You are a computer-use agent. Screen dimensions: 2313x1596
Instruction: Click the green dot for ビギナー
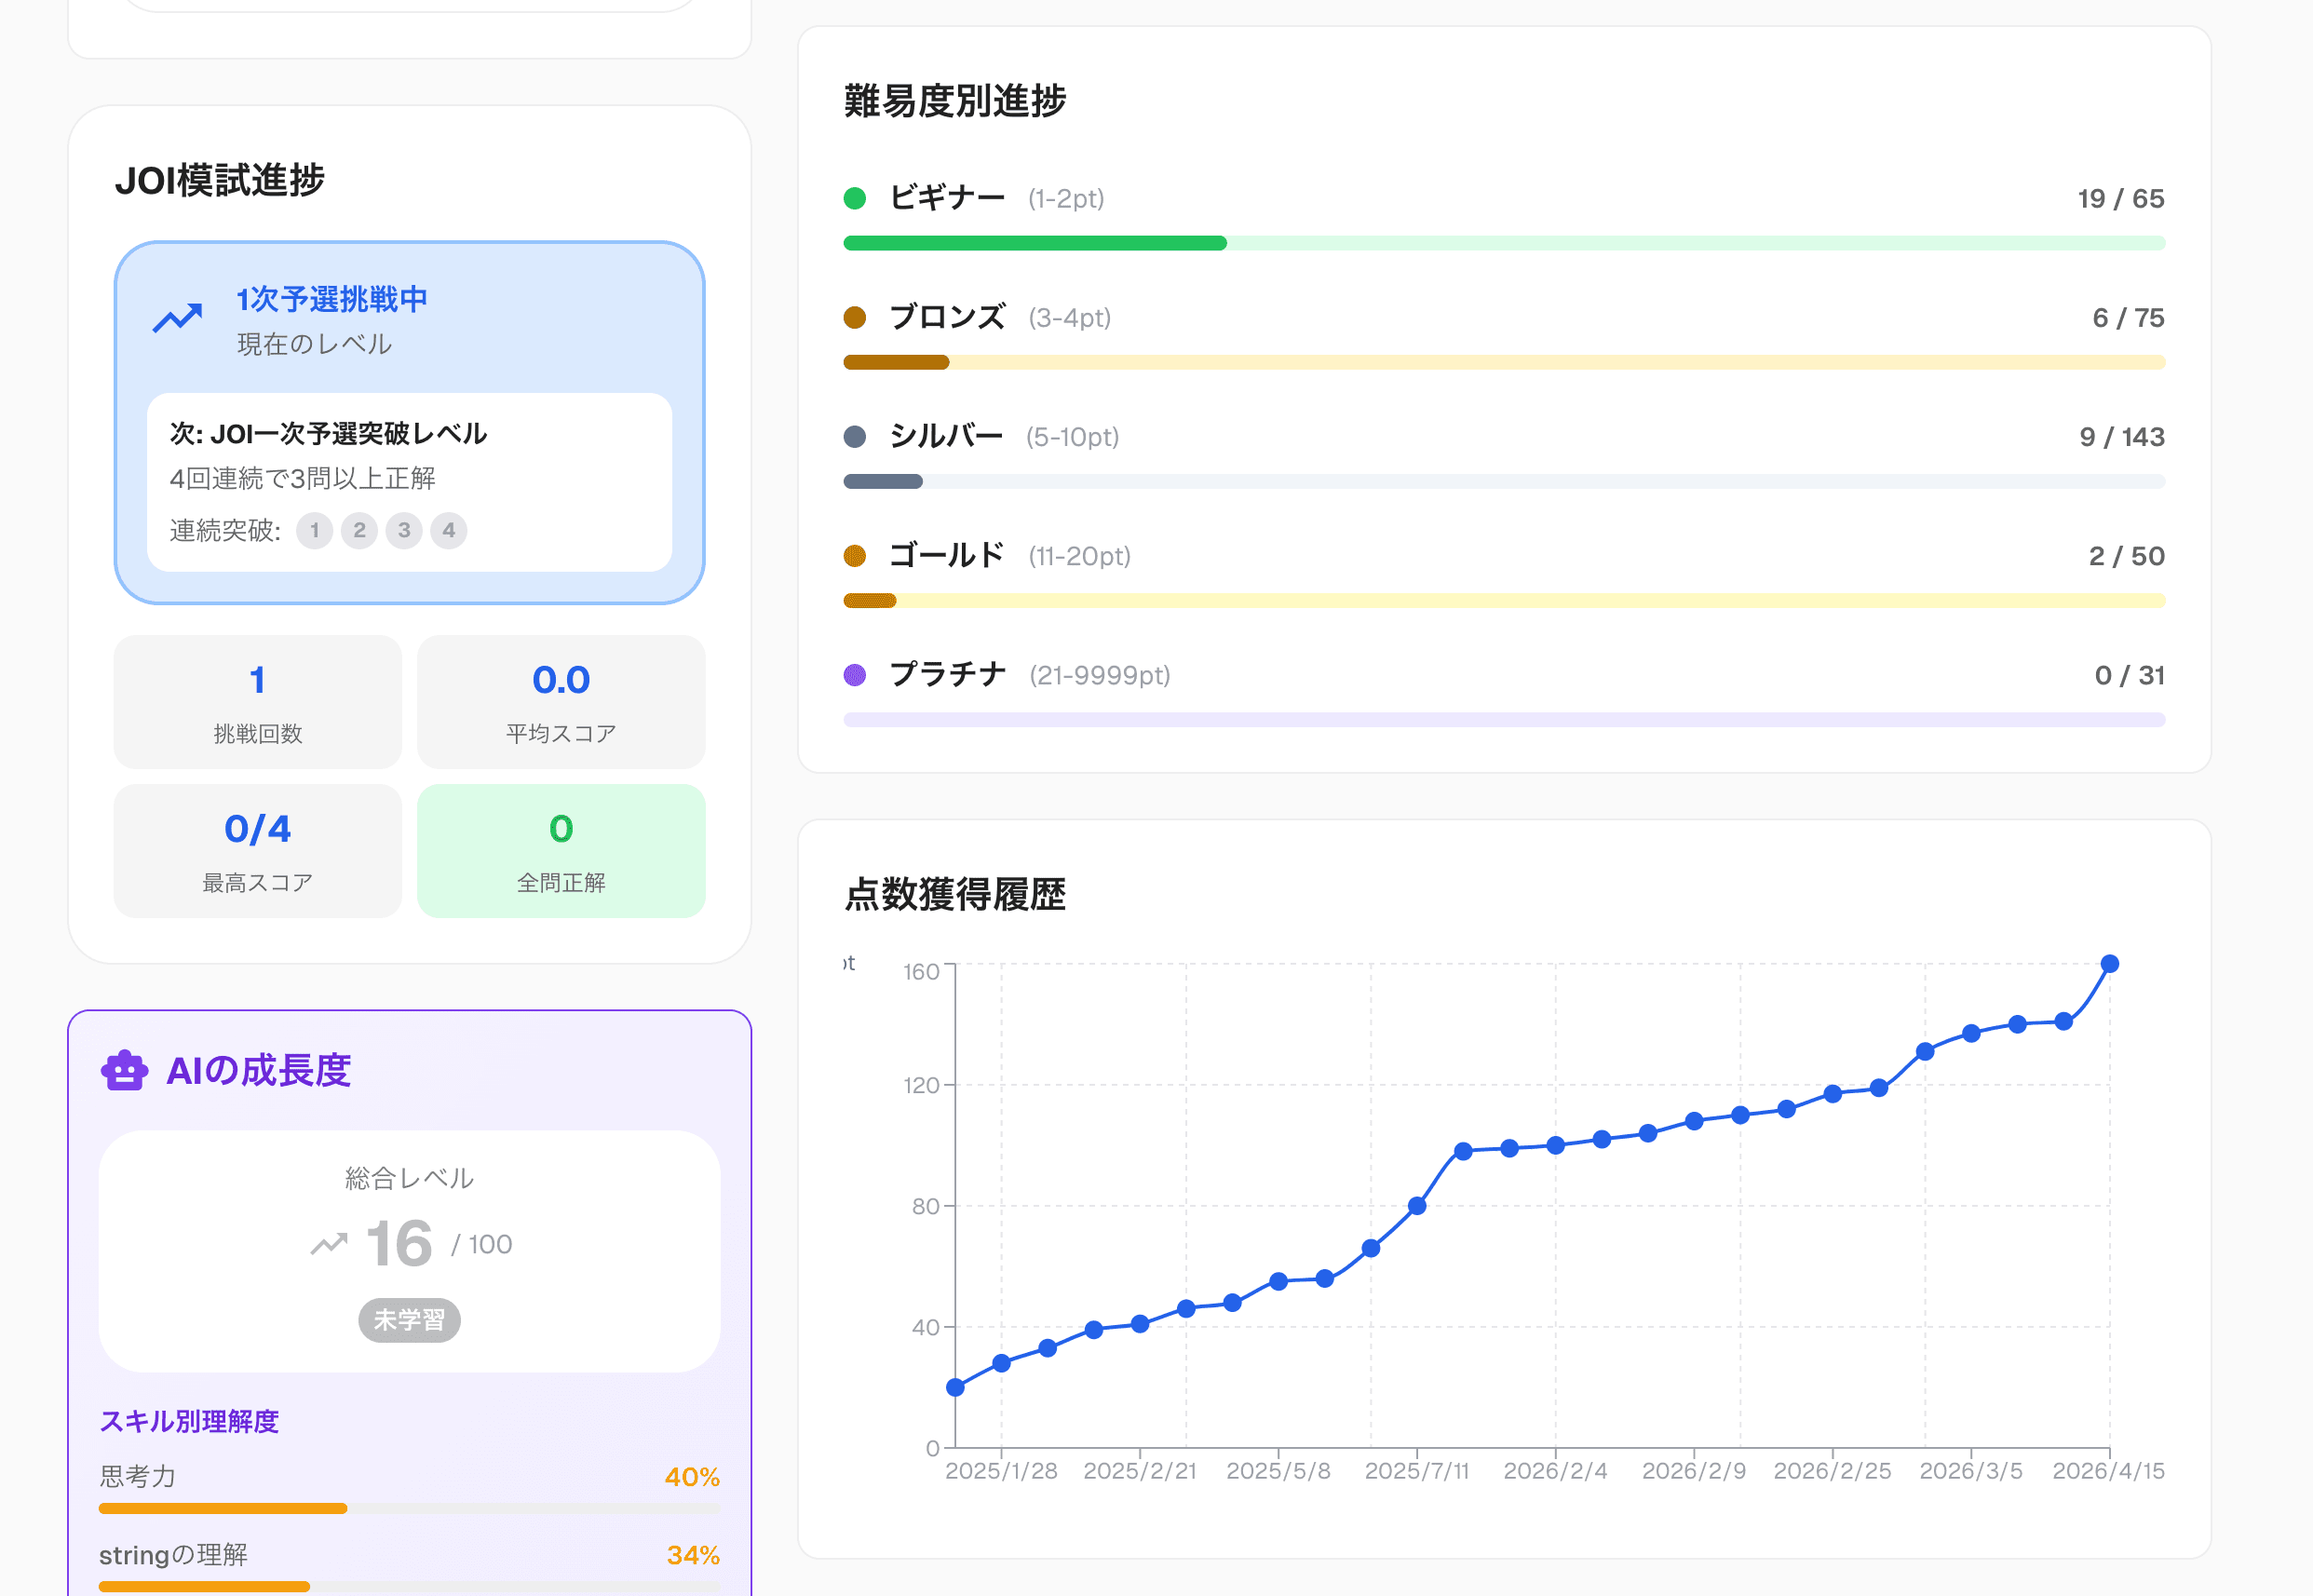click(854, 198)
